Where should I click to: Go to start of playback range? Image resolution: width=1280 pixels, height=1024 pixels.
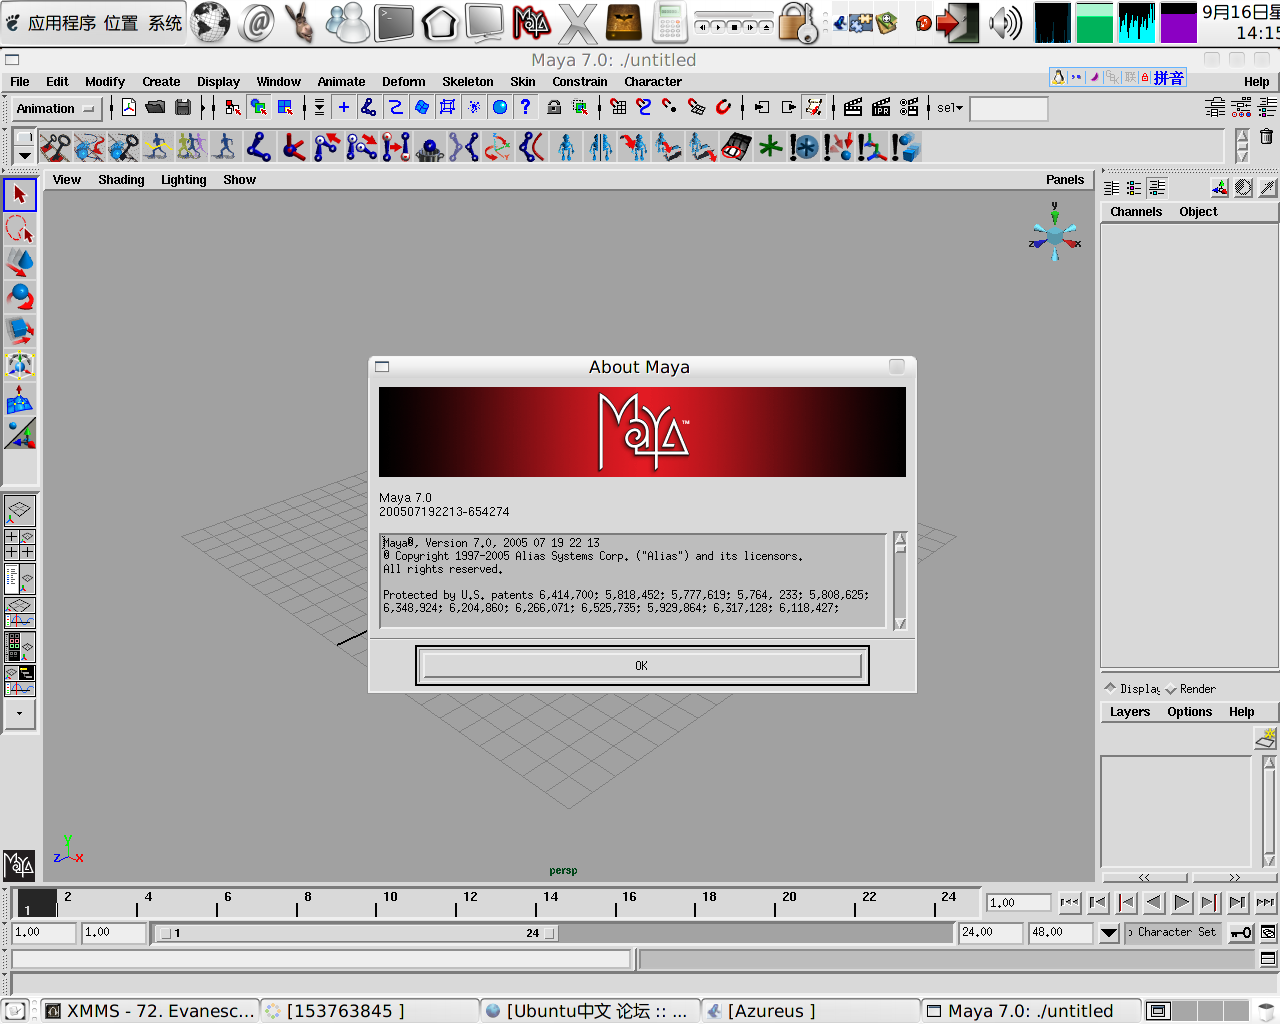(x=1070, y=903)
